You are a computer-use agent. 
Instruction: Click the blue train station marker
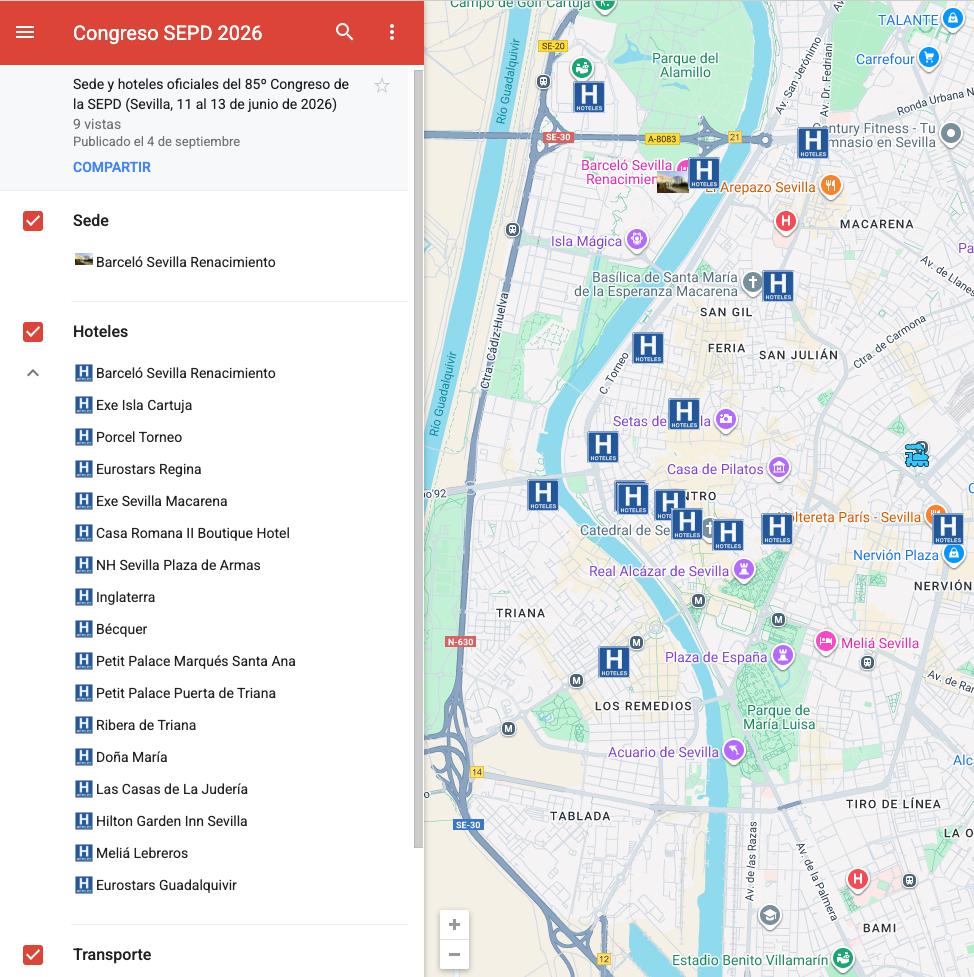point(916,454)
